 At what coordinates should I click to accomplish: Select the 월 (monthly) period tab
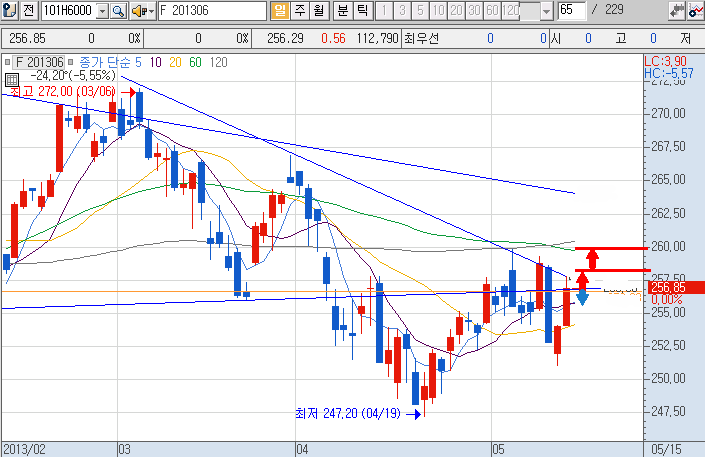tap(318, 11)
